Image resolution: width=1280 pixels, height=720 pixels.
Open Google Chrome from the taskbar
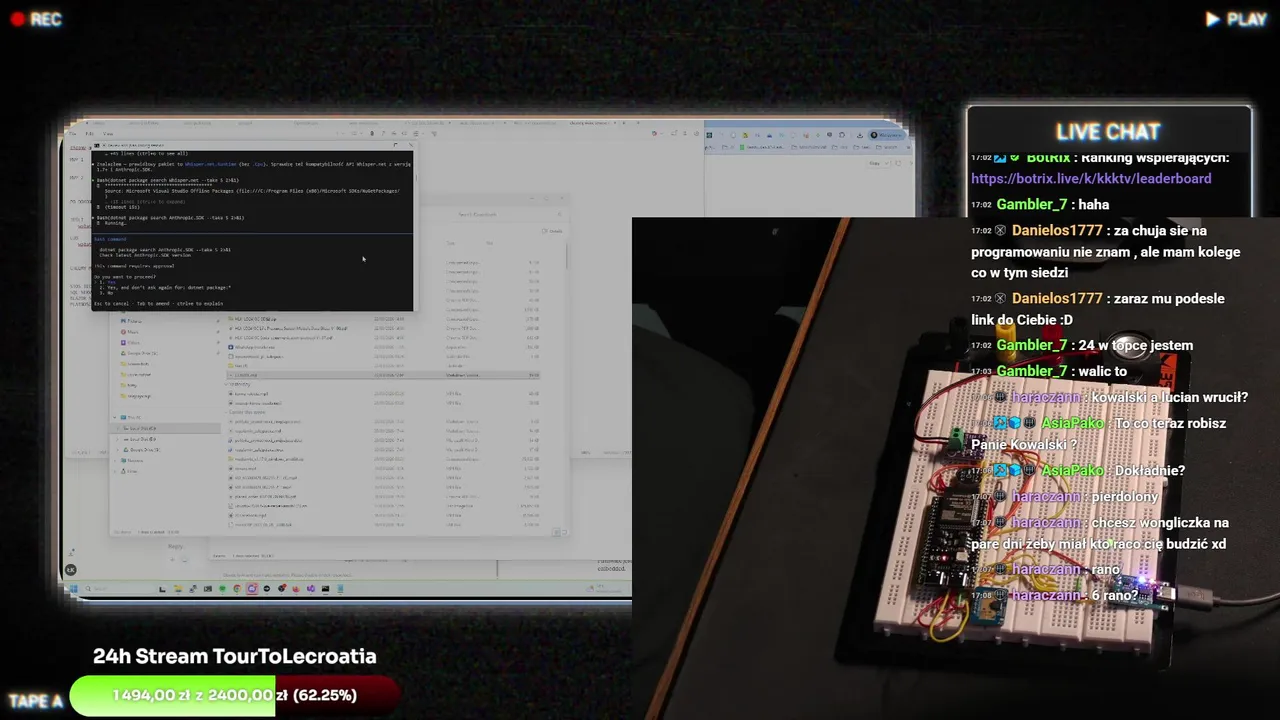click(x=237, y=588)
